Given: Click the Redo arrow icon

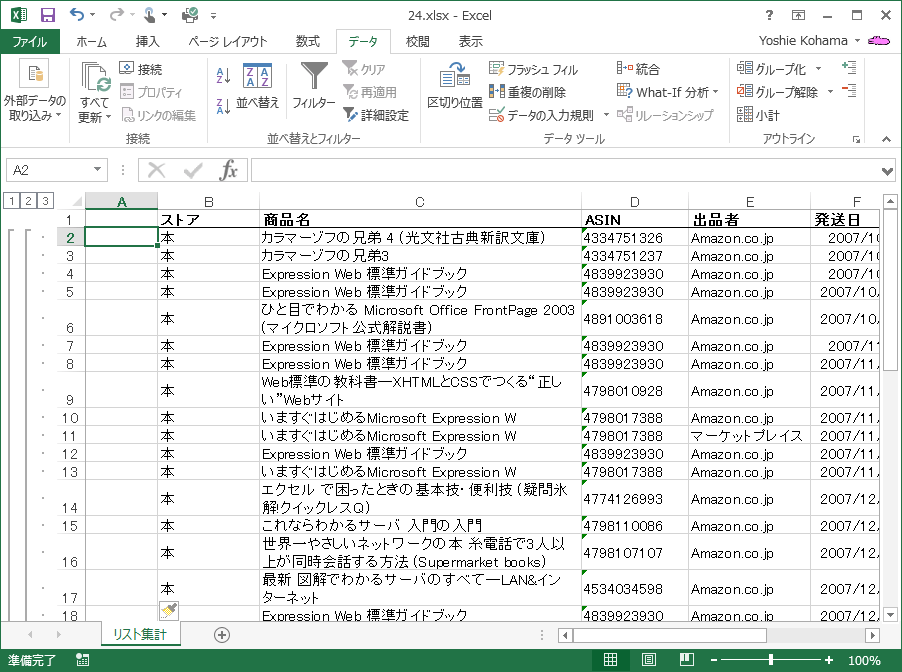Looking at the screenshot, I should 116,14.
